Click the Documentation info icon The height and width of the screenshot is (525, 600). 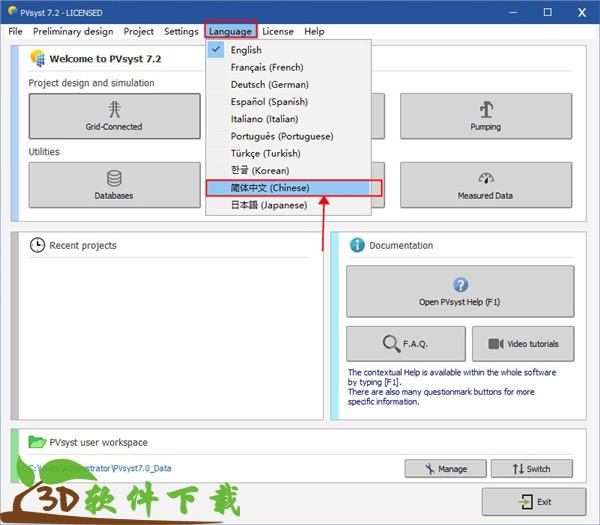tap(357, 245)
